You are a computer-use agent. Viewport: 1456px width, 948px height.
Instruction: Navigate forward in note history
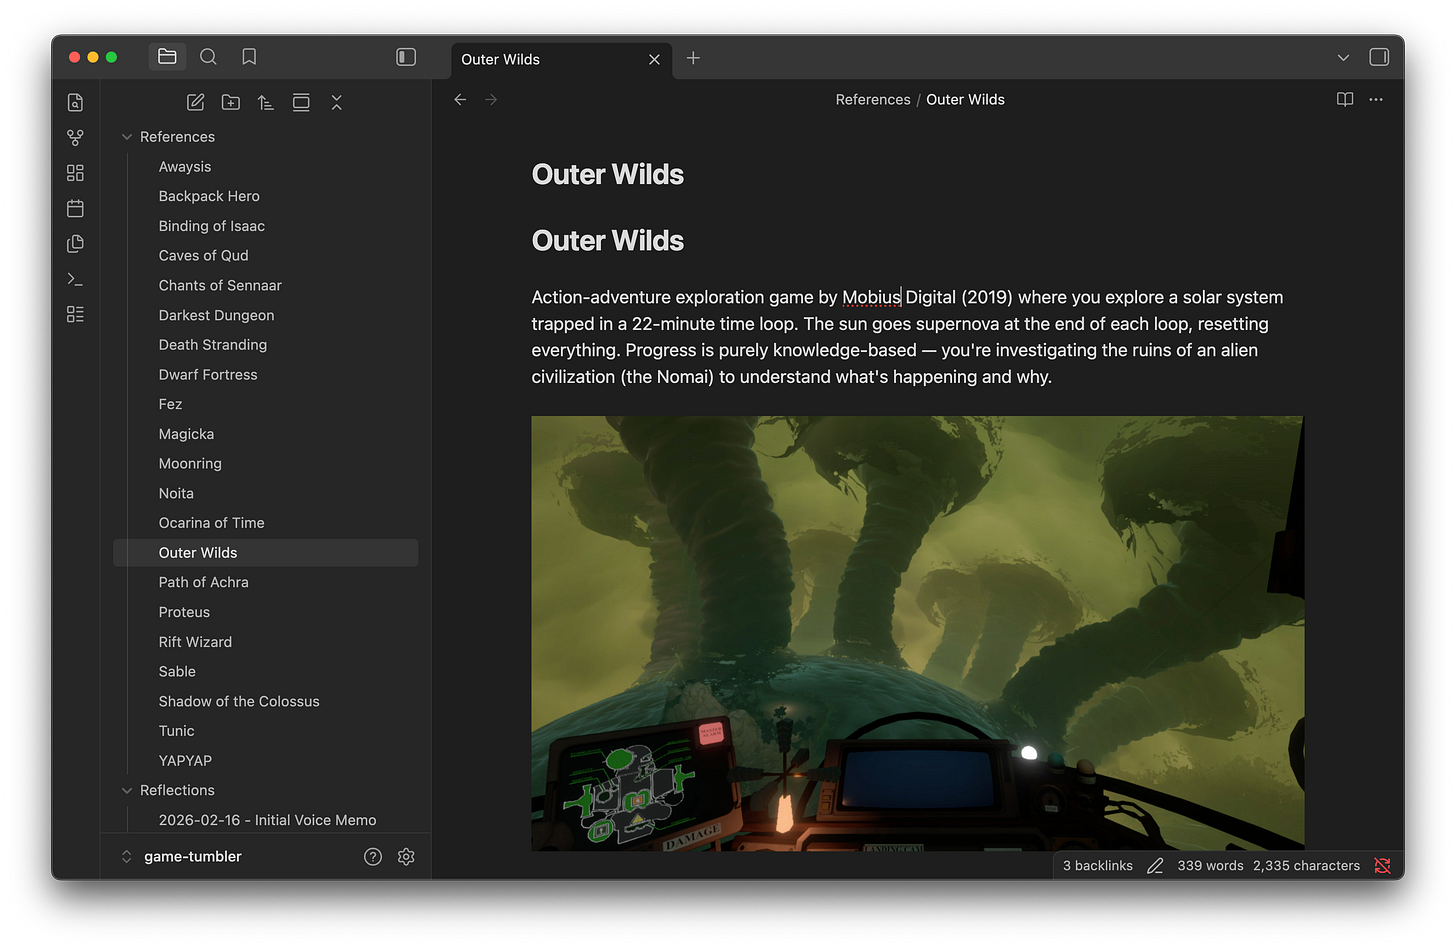click(x=491, y=100)
